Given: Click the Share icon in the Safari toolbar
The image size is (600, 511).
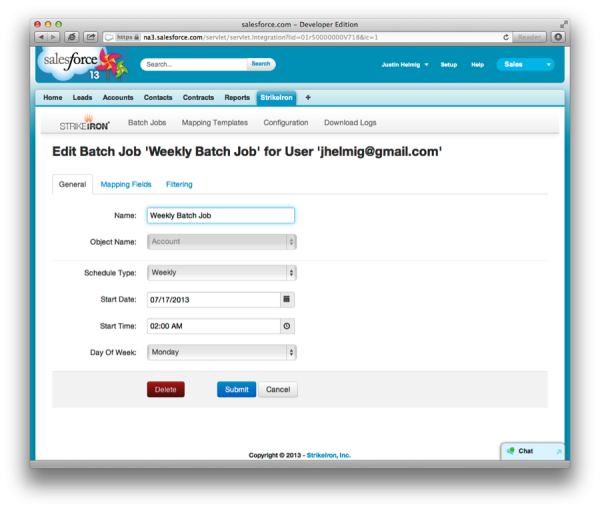Looking at the screenshot, I should (x=91, y=37).
